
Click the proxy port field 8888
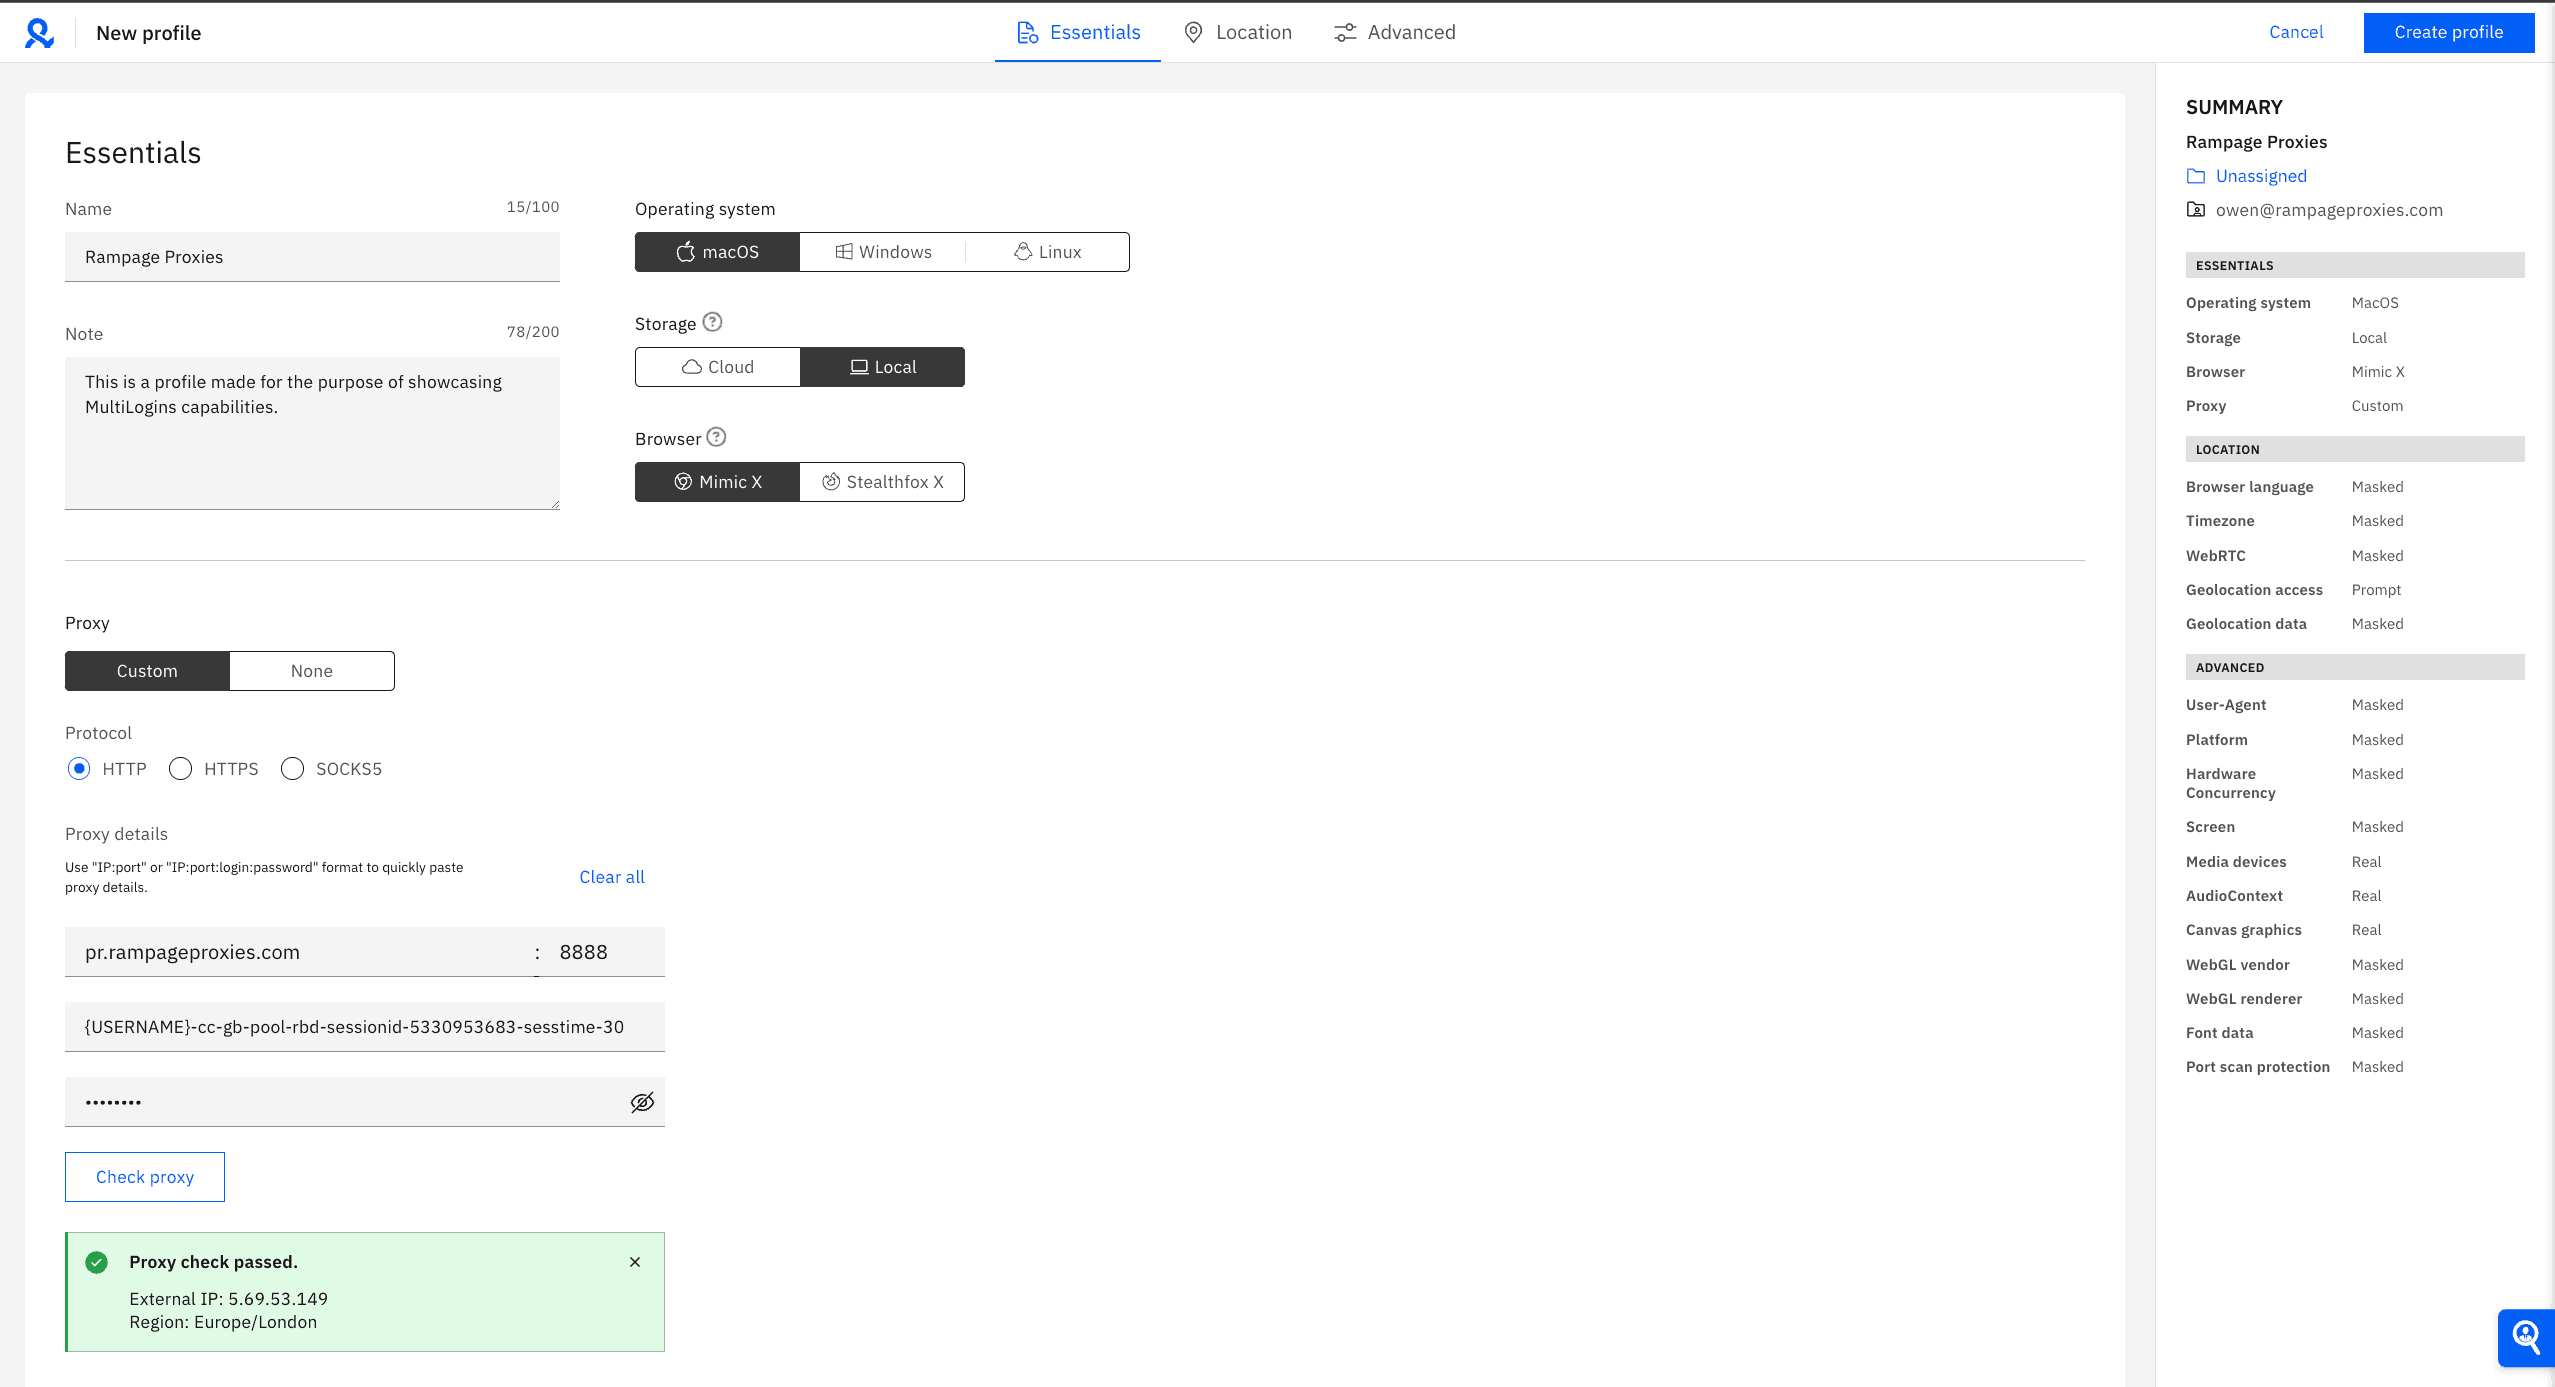pyautogui.click(x=603, y=952)
